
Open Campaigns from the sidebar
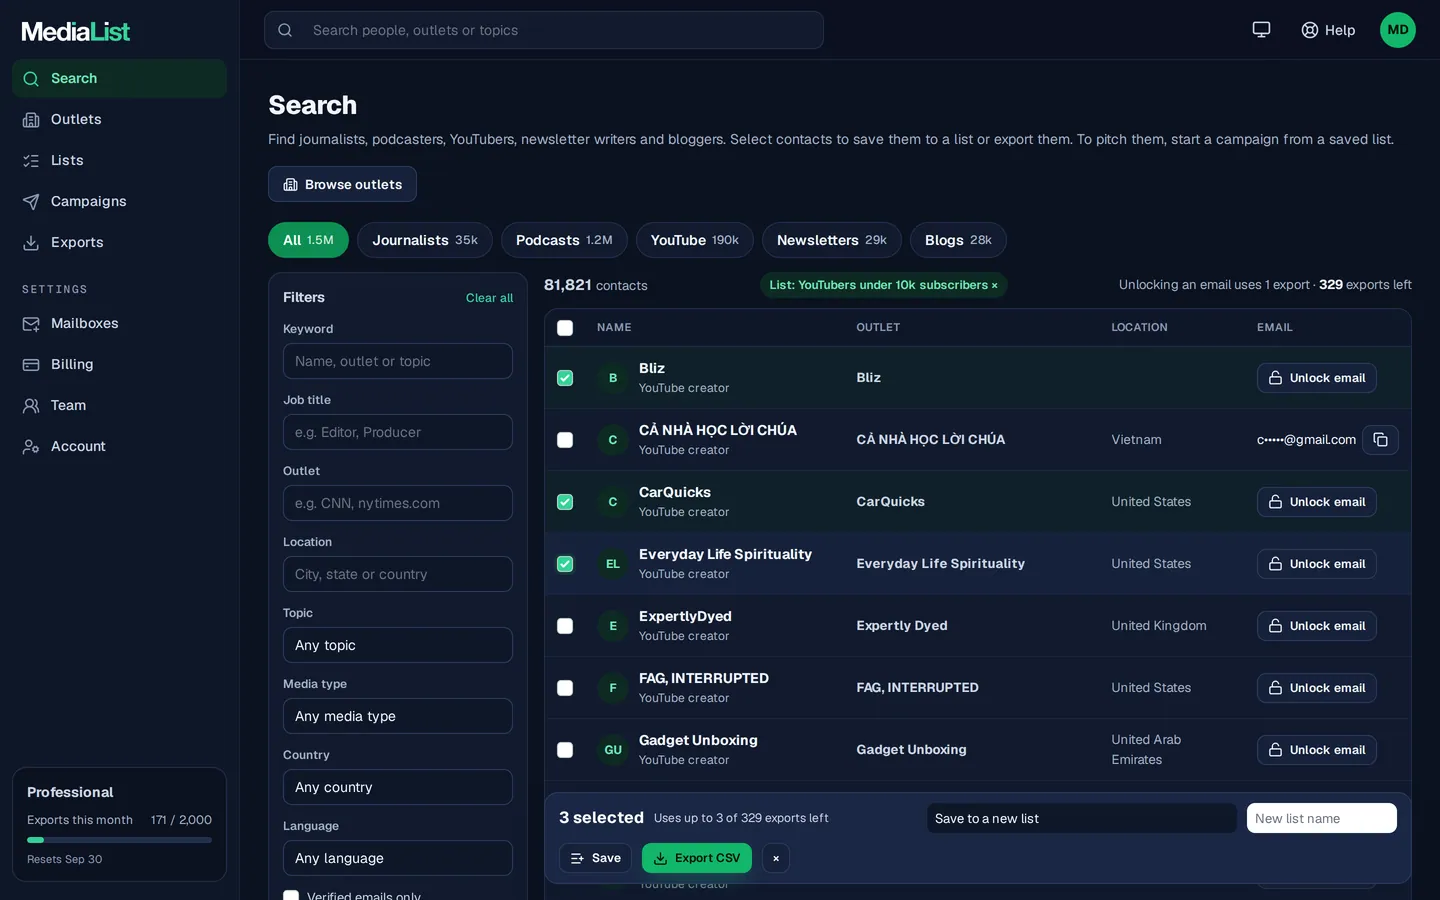[119, 202]
